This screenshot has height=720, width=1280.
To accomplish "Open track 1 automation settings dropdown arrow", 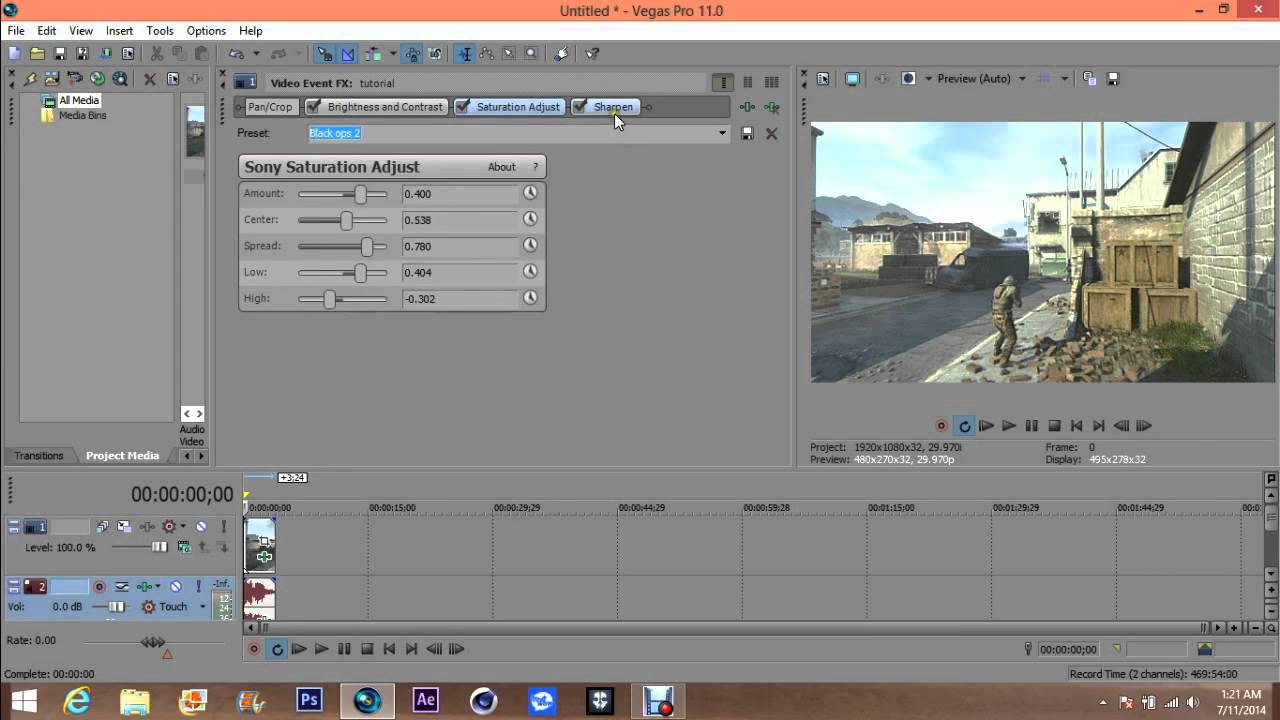I will (x=182, y=526).
